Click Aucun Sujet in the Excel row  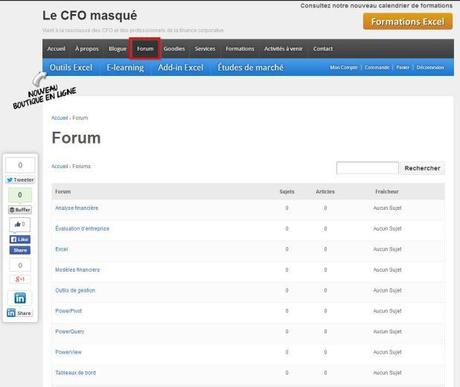(387, 249)
